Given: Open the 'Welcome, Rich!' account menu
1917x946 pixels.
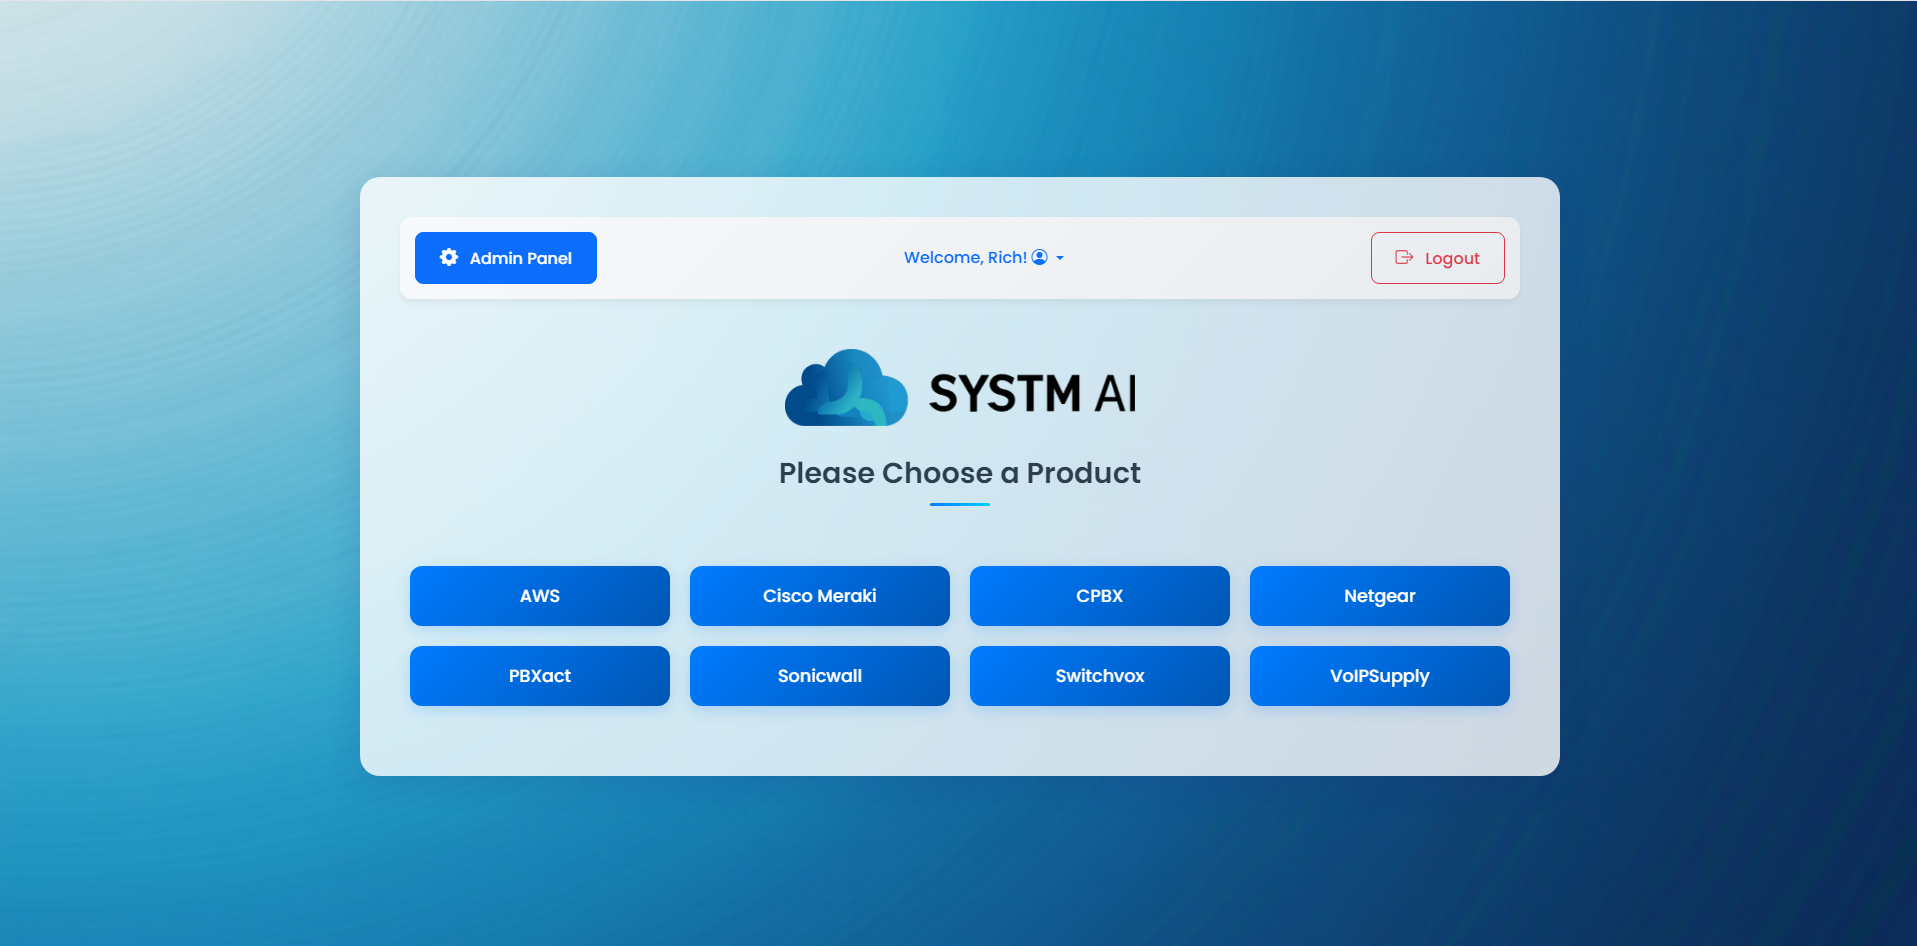Looking at the screenshot, I should [x=965, y=257].
